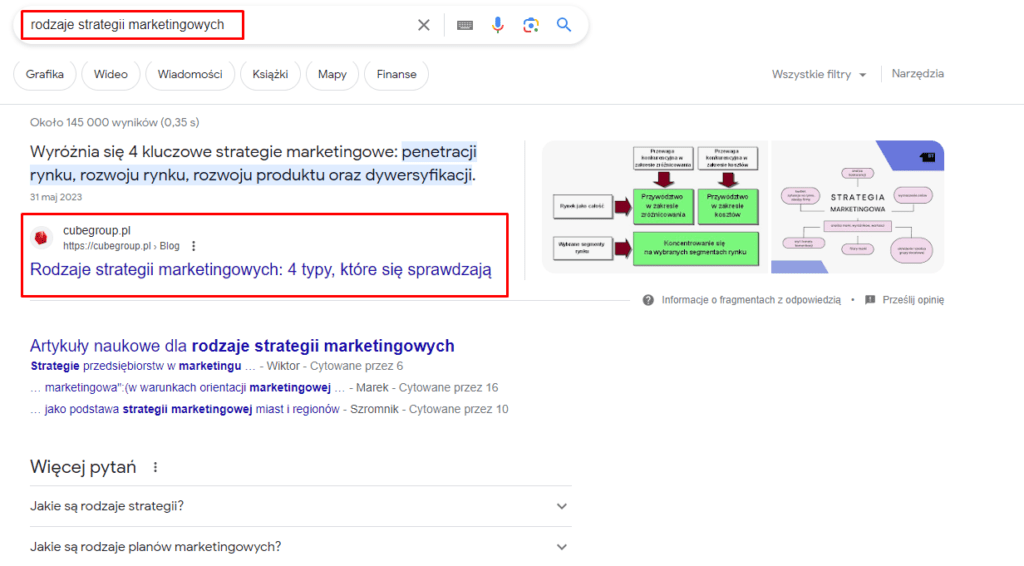Open the Wszystkie filtry dropdown
The image size is (1024, 566).
click(819, 74)
